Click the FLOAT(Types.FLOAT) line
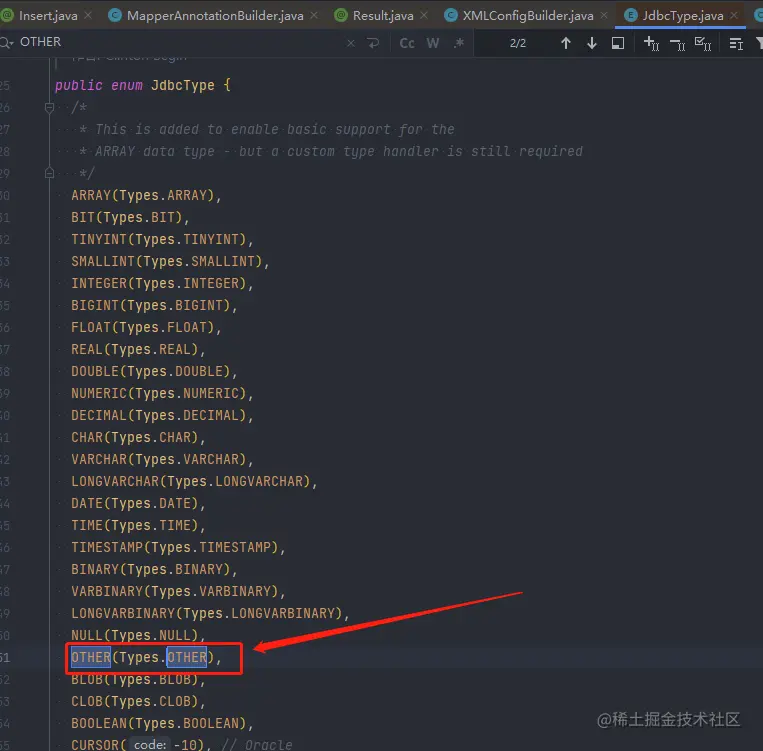 (146, 327)
